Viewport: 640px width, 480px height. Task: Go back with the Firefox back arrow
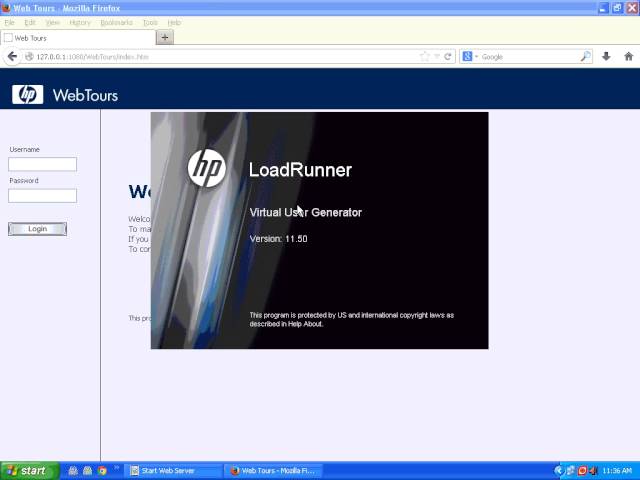click(12, 56)
